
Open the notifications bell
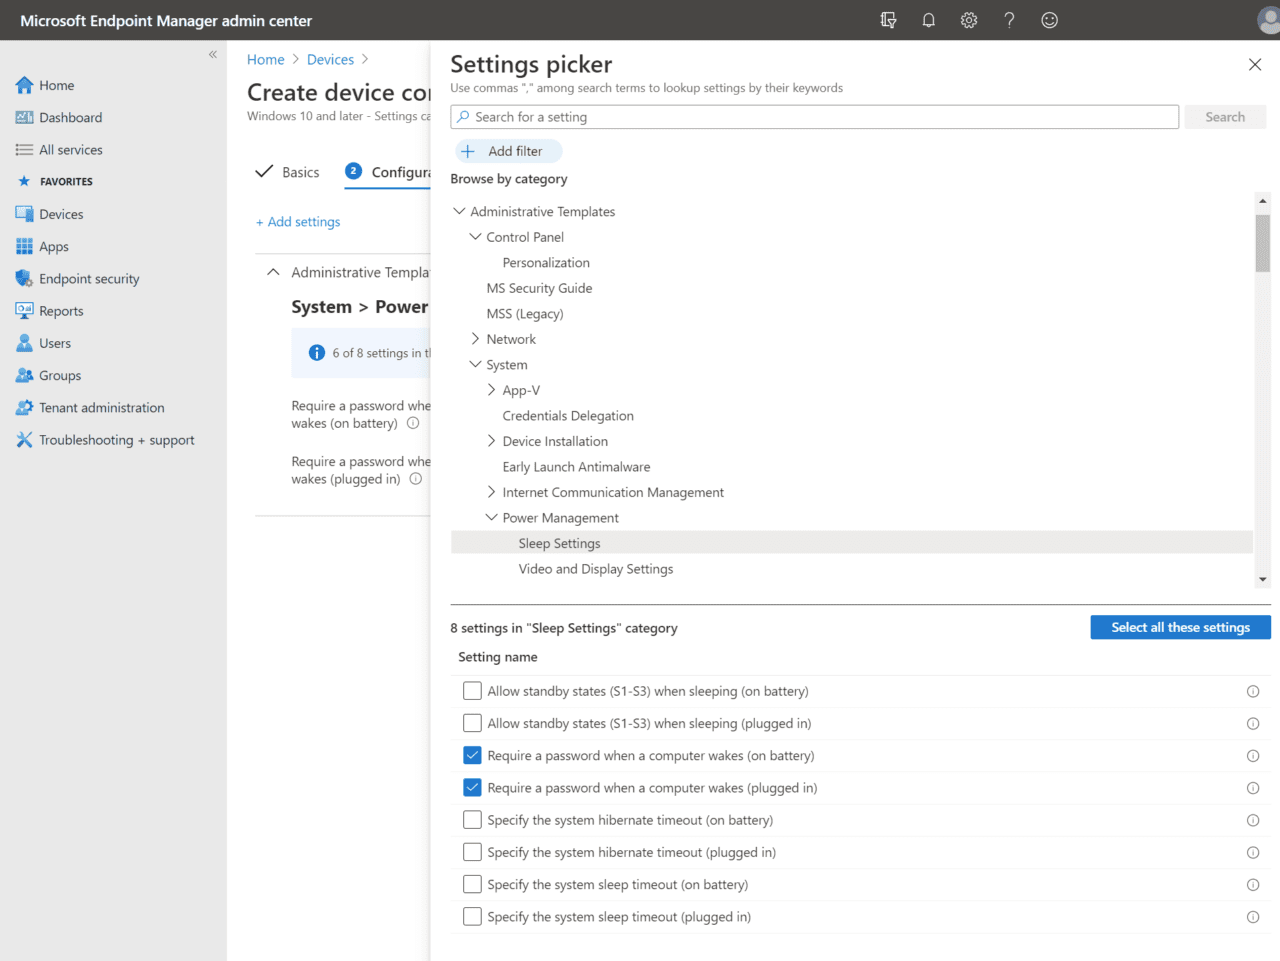(929, 20)
